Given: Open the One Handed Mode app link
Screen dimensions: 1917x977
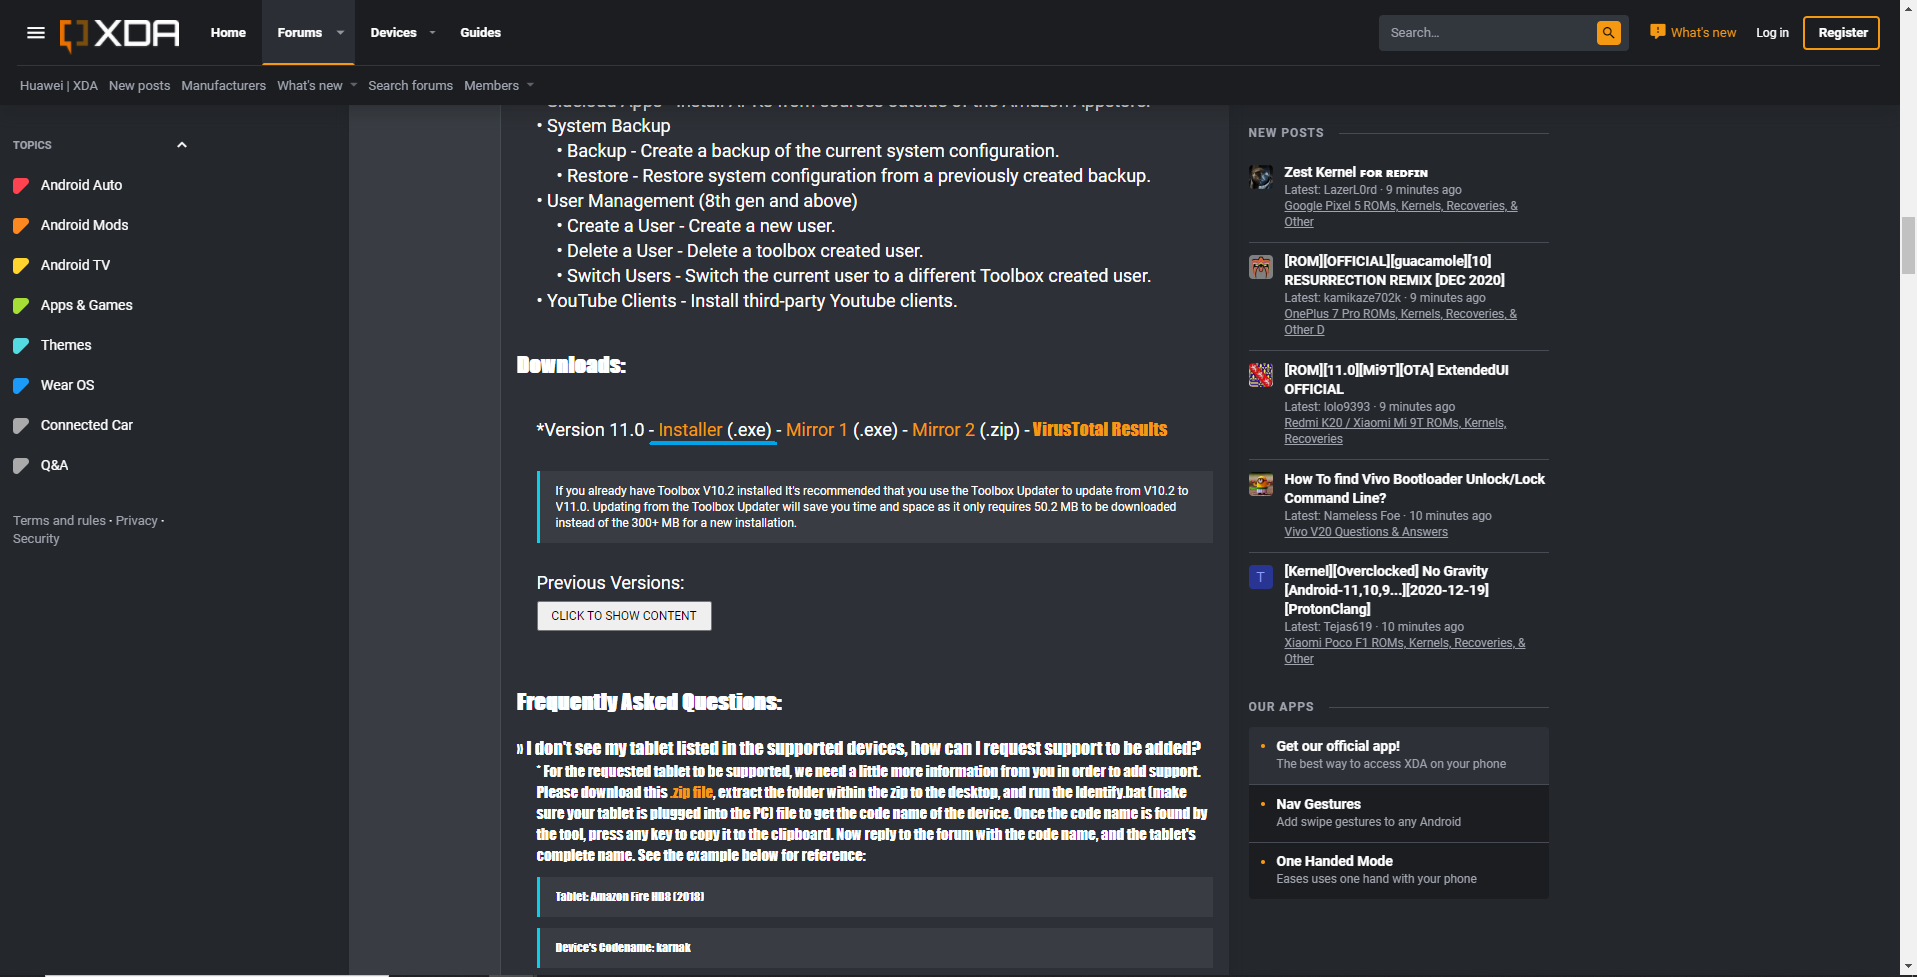Looking at the screenshot, I should click(x=1334, y=861).
